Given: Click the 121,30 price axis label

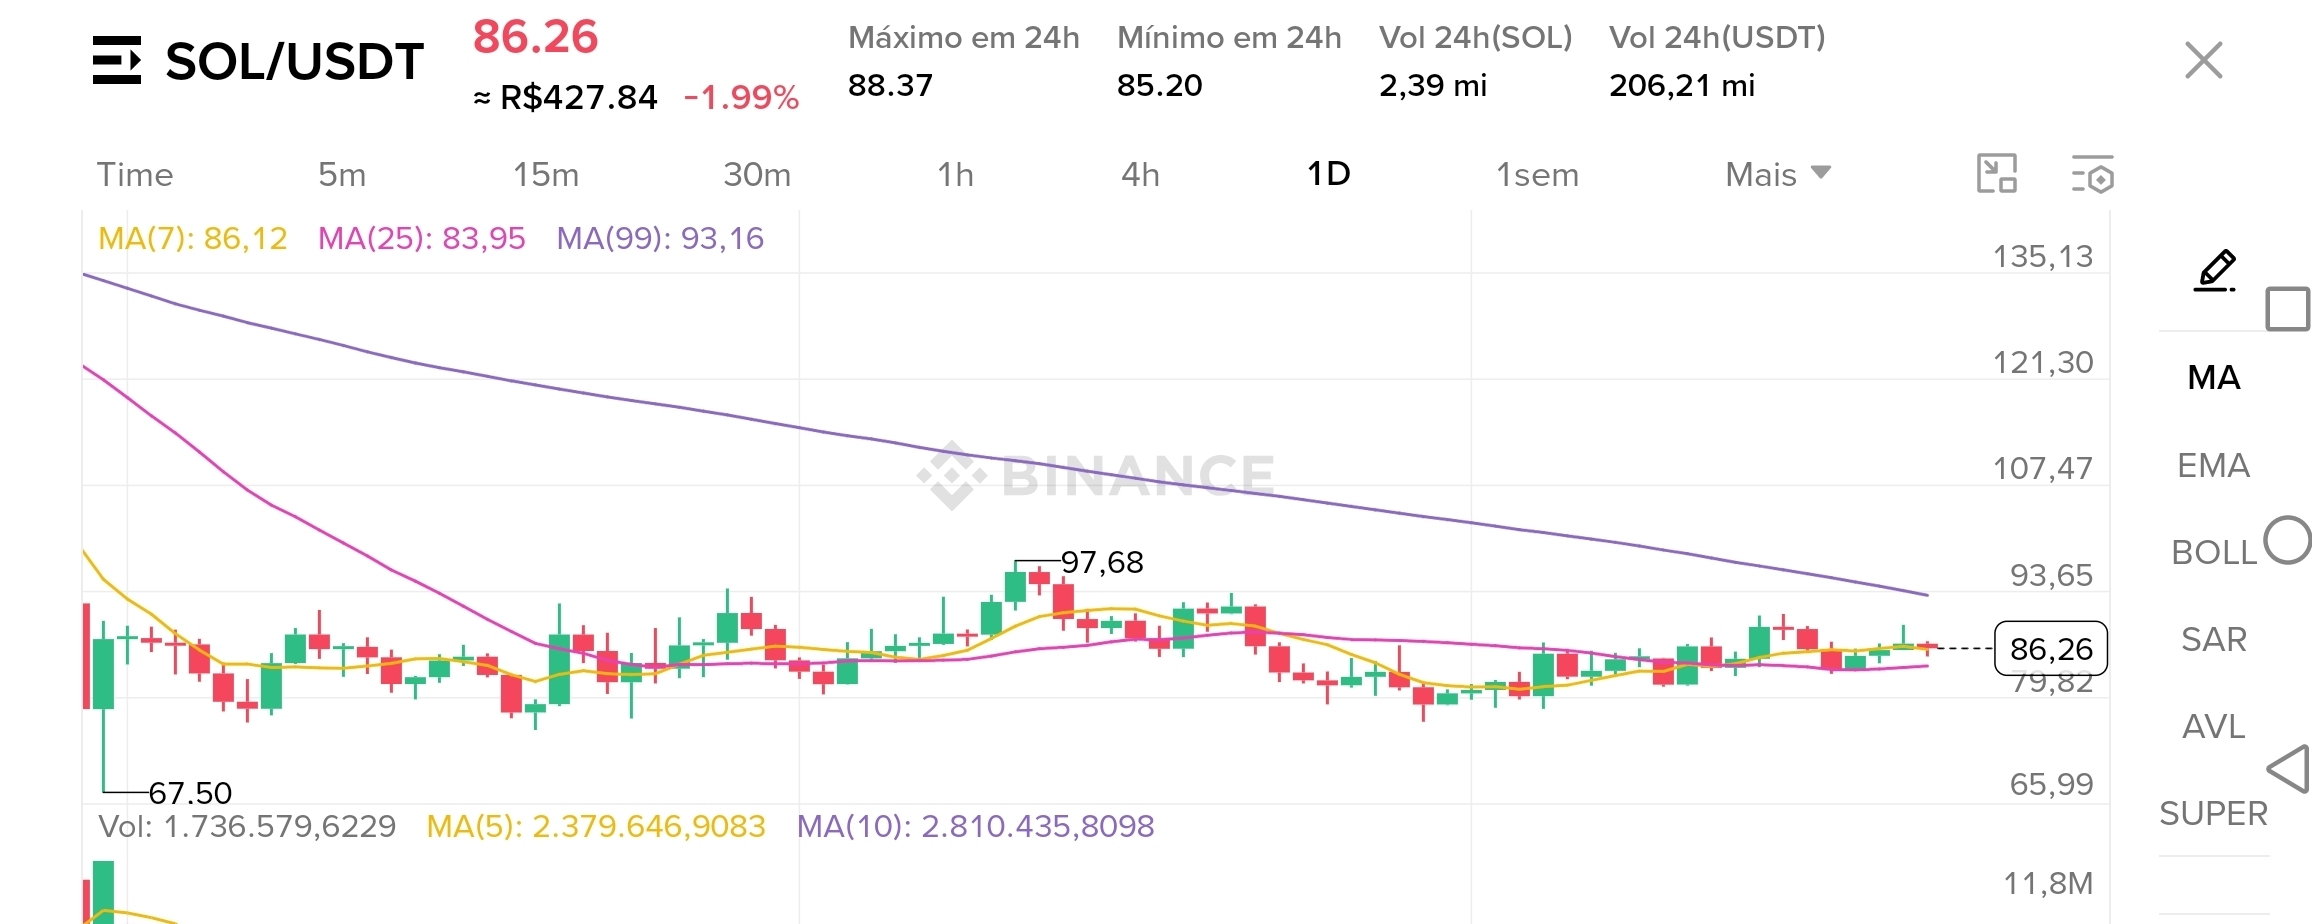Looking at the screenshot, I should tap(2043, 362).
